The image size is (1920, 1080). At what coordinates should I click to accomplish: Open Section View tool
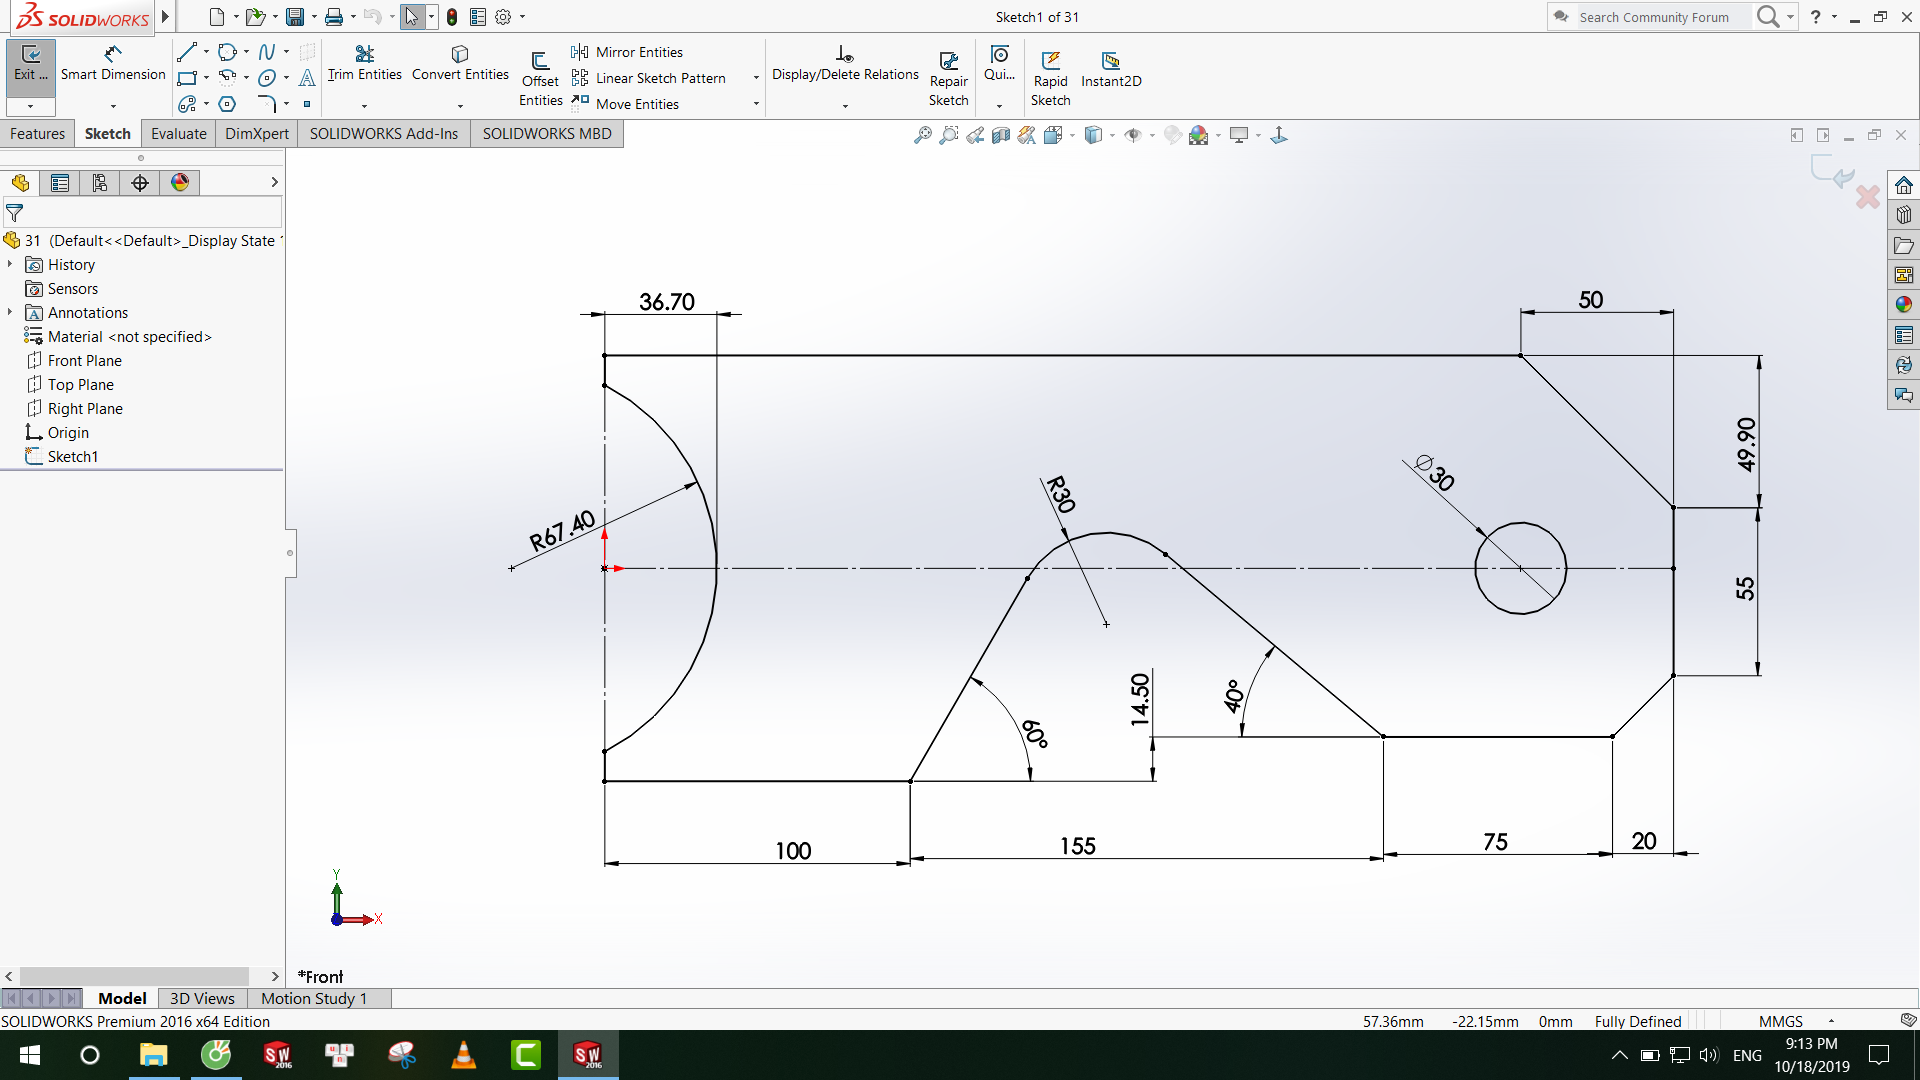(x=1001, y=135)
